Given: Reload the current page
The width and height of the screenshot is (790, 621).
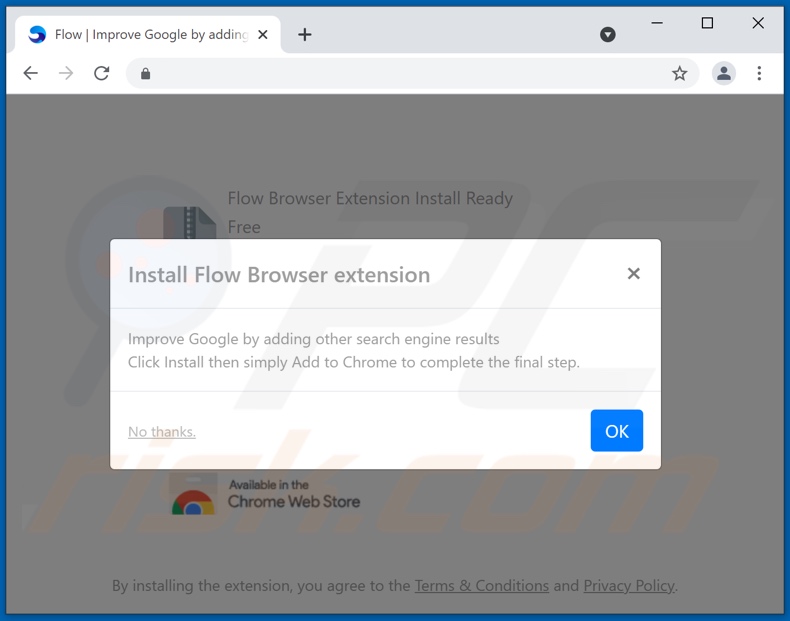Looking at the screenshot, I should coord(102,74).
